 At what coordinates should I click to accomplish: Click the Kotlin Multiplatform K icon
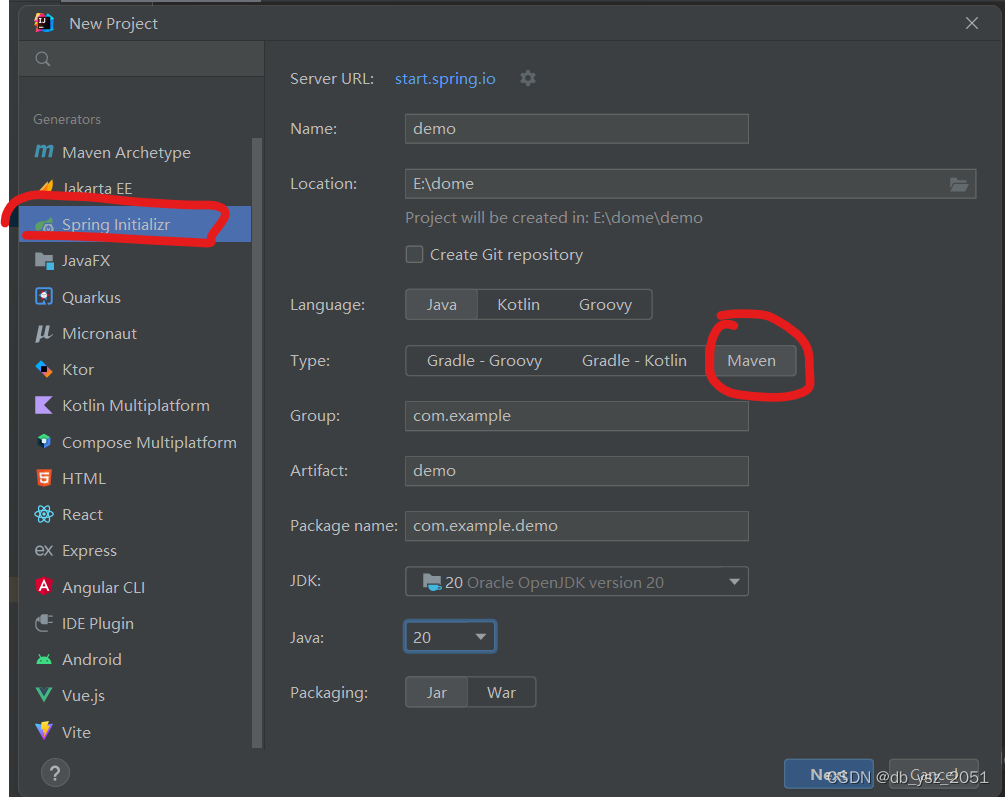[44, 405]
